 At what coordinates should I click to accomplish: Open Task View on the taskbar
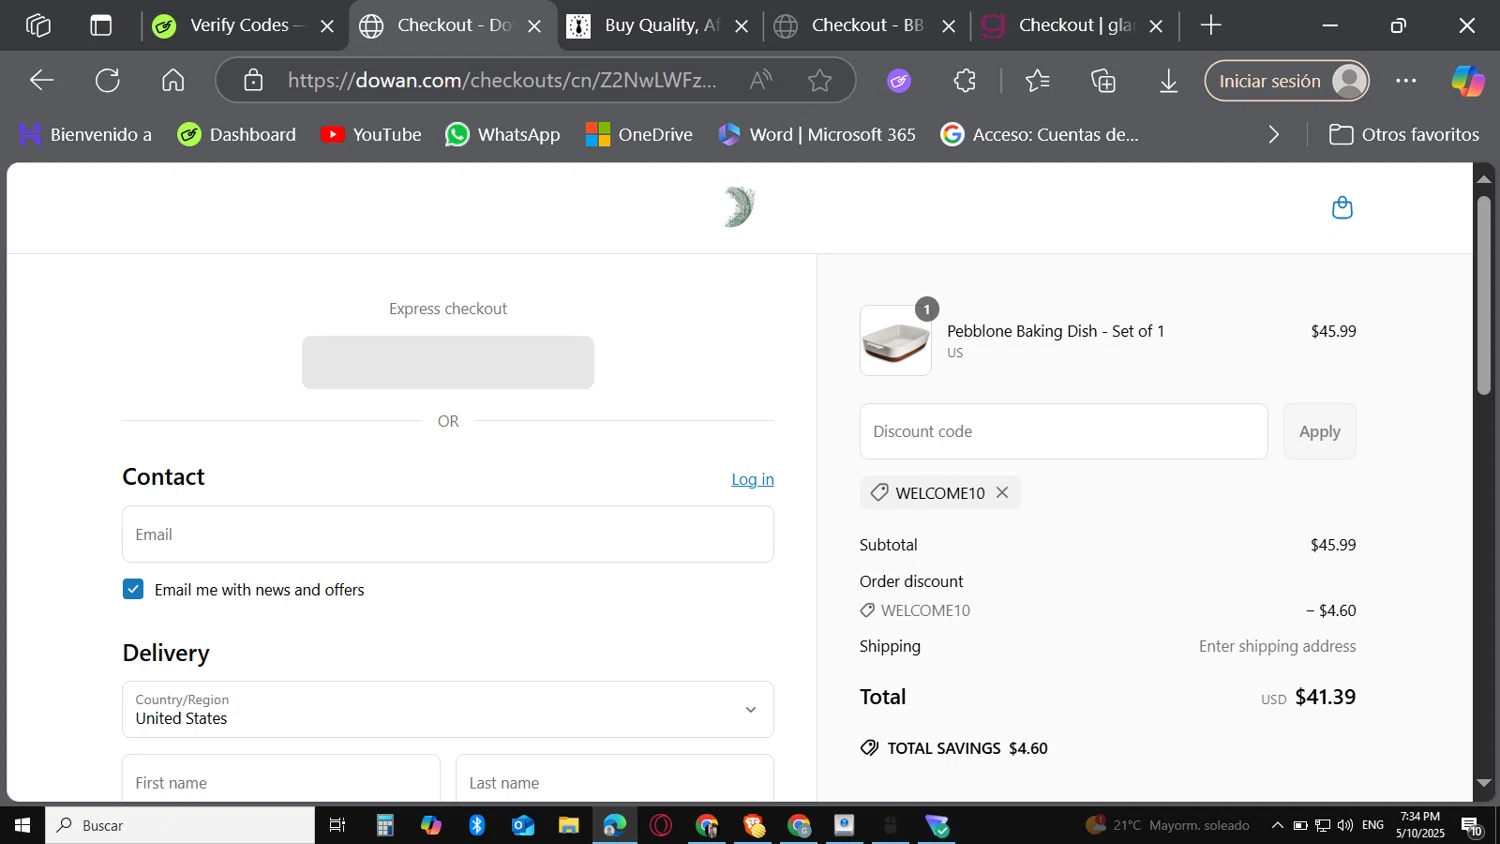click(337, 825)
